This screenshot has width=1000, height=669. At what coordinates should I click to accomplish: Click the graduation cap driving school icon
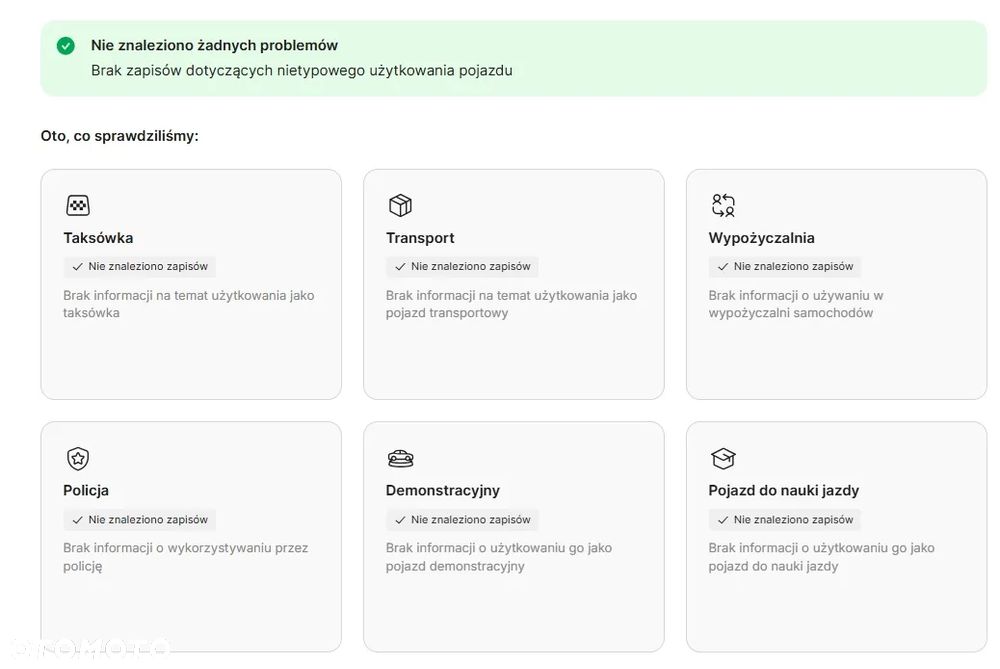723,459
